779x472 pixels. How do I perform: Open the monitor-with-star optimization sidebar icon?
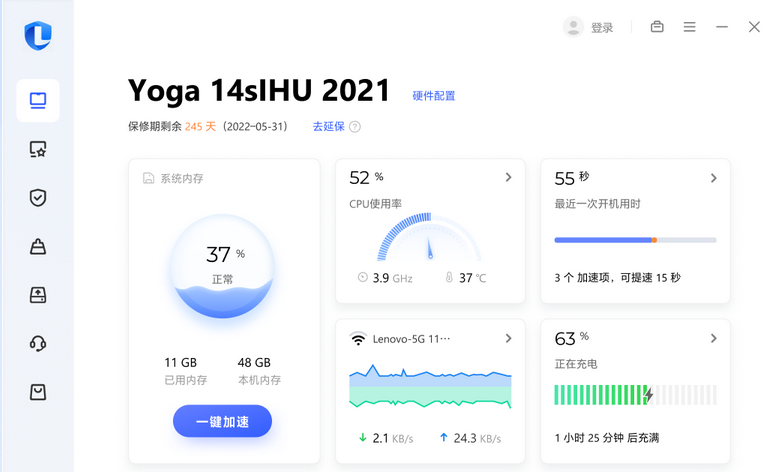click(x=38, y=149)
